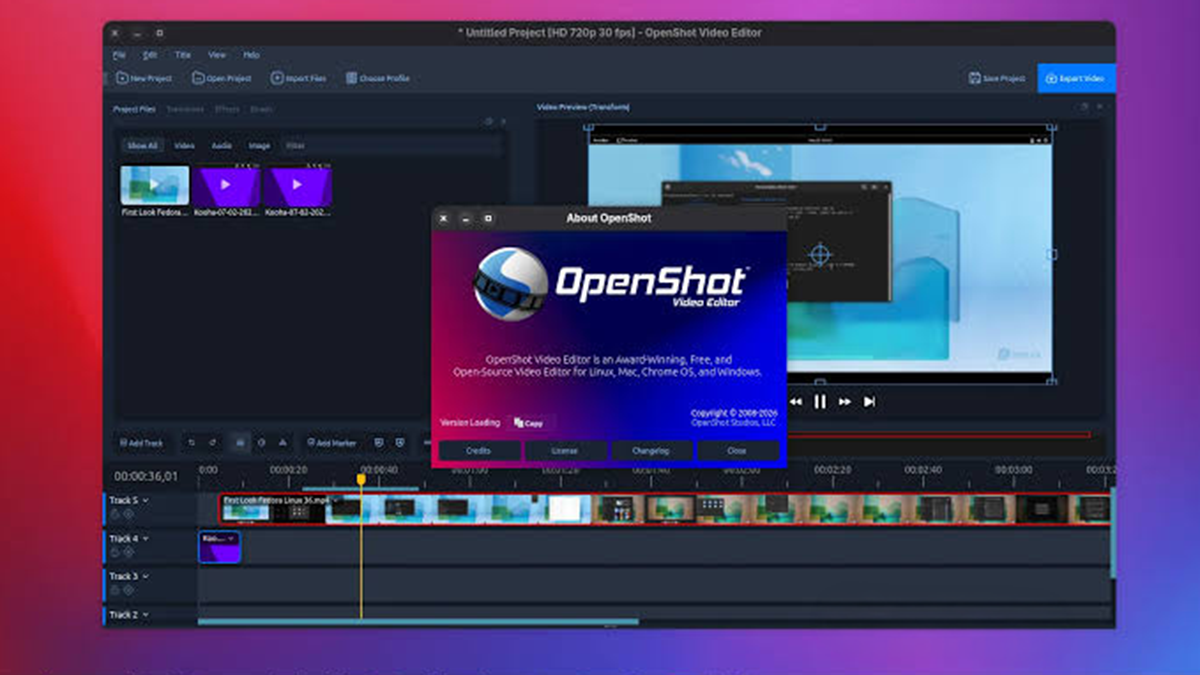Click the Export Video button

click(x=1076, y=78)
